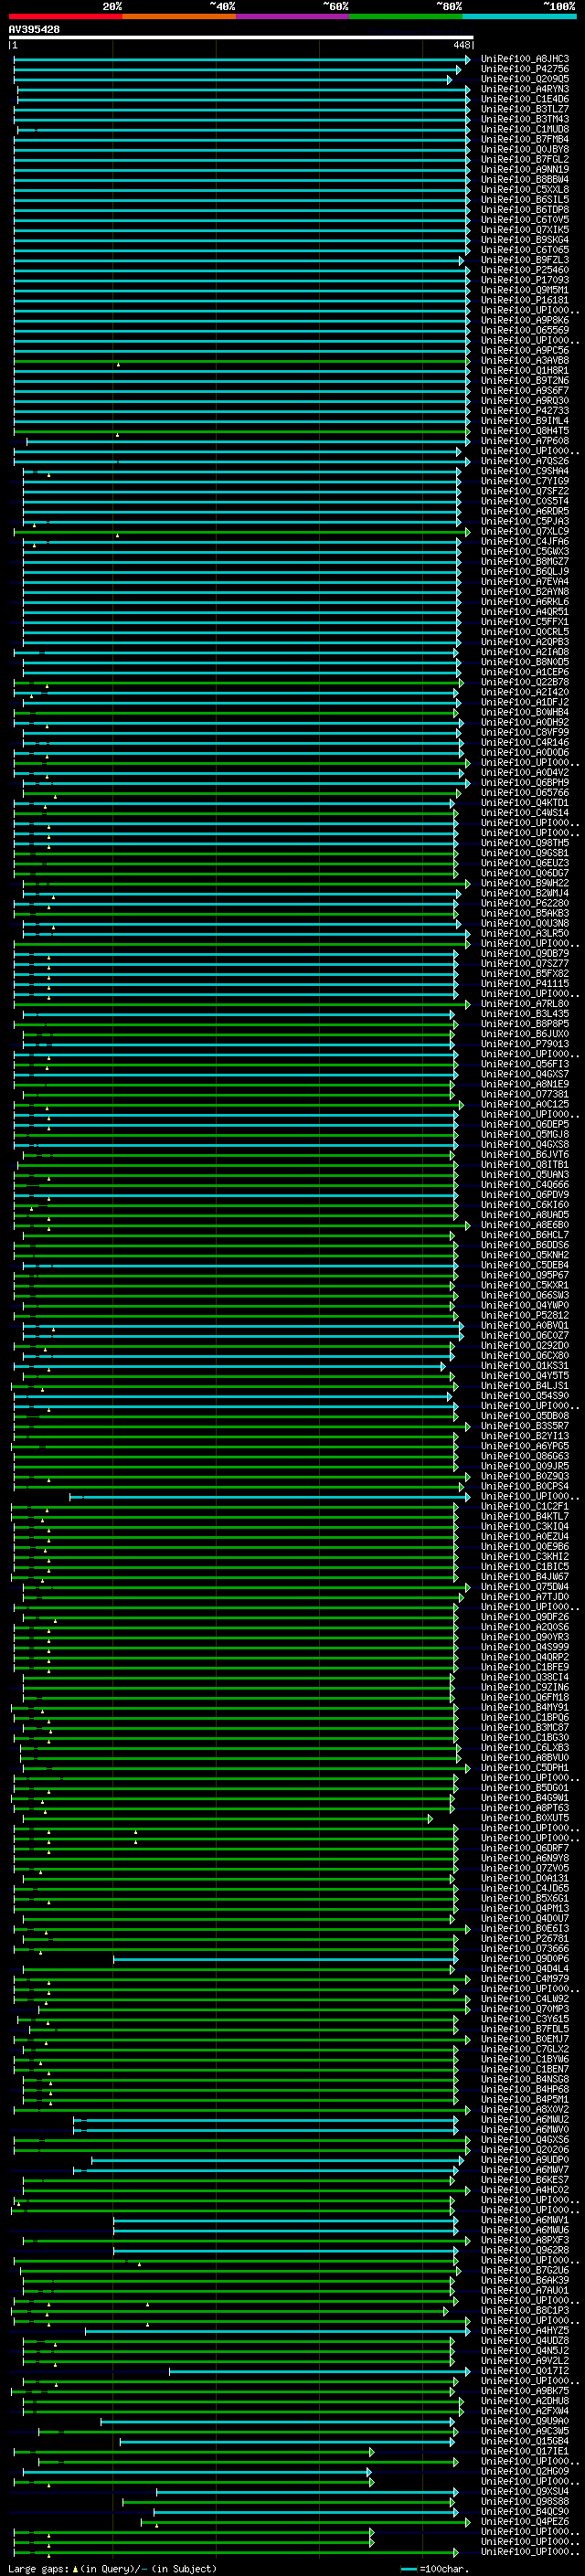The height and width of the screenshot is (2576, 585).
Task: Open UniRef100_Q7XLC9 entry
Action: (525, 532)
